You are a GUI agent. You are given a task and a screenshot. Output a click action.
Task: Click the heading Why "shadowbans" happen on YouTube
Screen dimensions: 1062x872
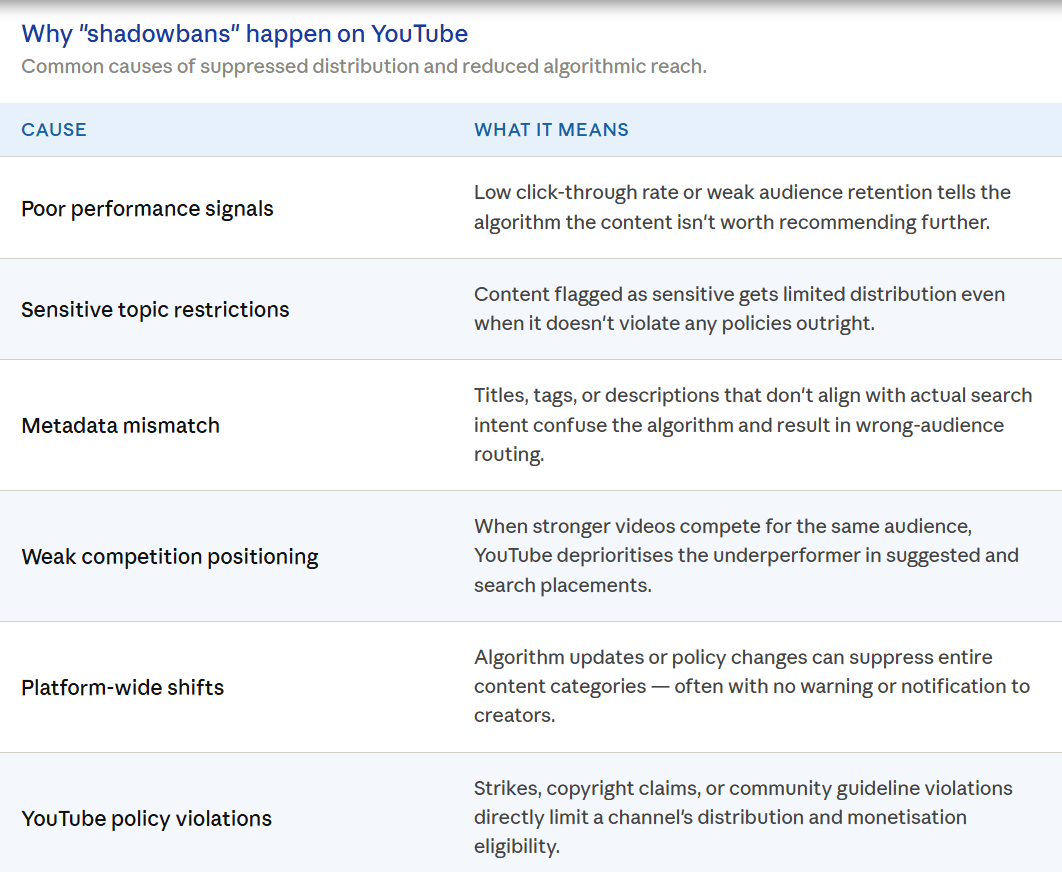pyautogui.click(x=245, y=34)
